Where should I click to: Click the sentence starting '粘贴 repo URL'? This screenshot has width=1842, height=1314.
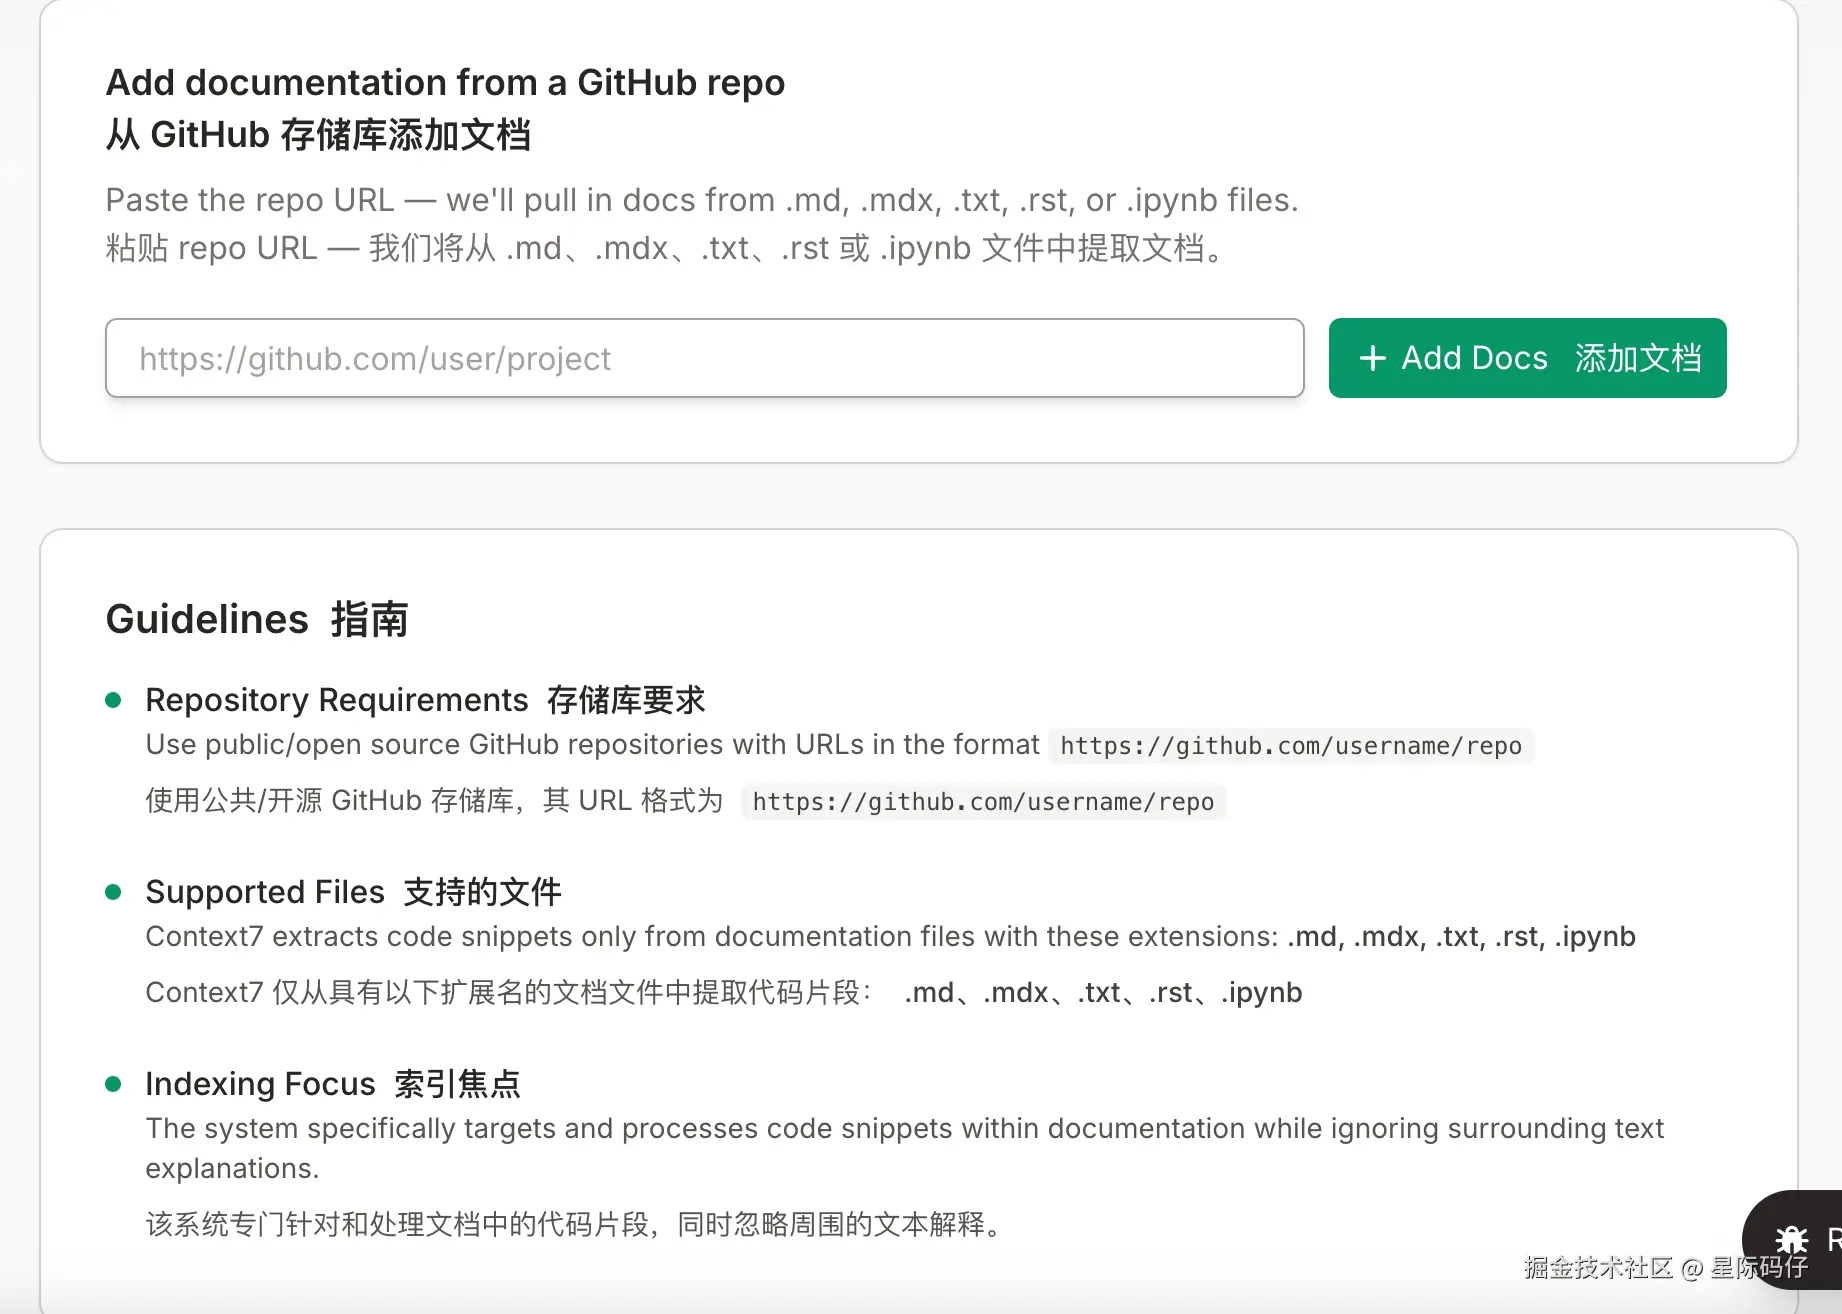tap(665, 248)
